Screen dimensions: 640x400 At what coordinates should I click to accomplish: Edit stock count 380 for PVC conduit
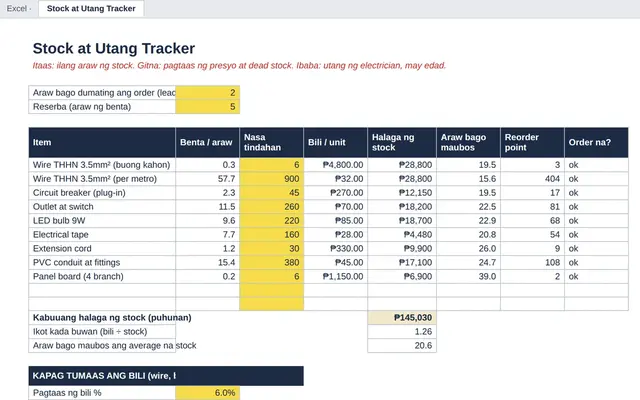tap(271, 262)
